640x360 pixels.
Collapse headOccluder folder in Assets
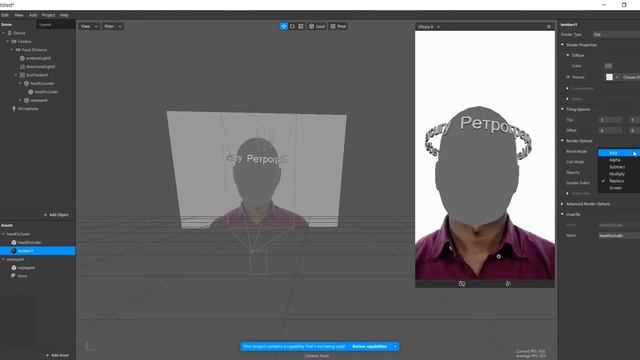3,234
